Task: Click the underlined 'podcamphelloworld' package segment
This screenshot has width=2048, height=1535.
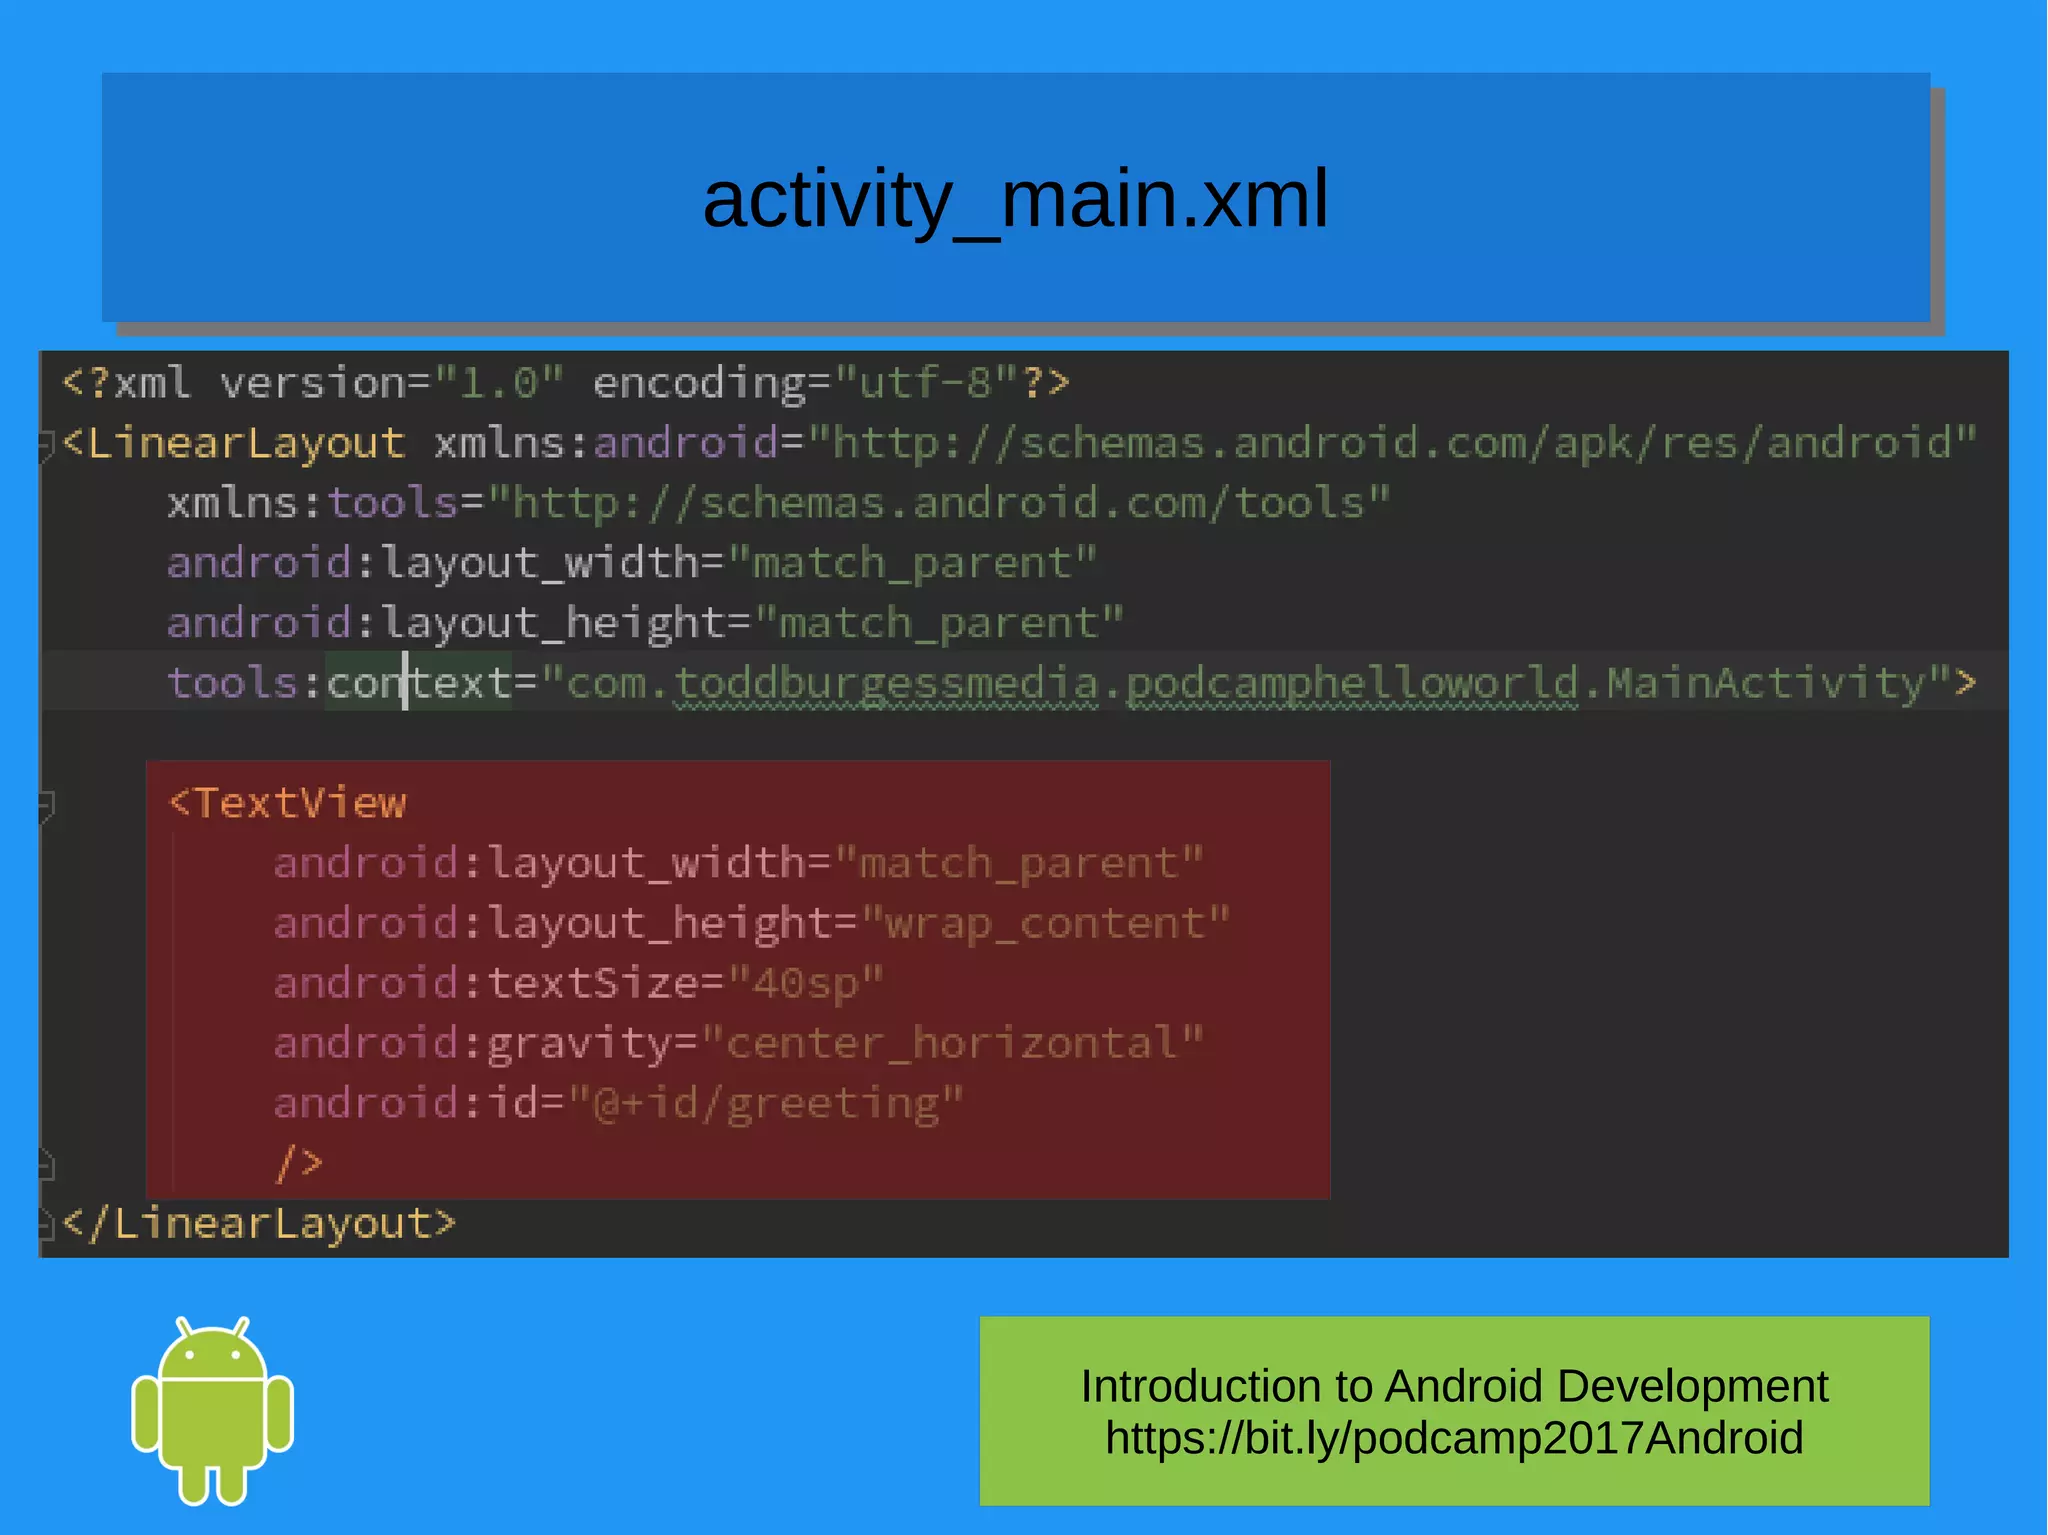Action: pyautogui.click(x=1352, y=684)
